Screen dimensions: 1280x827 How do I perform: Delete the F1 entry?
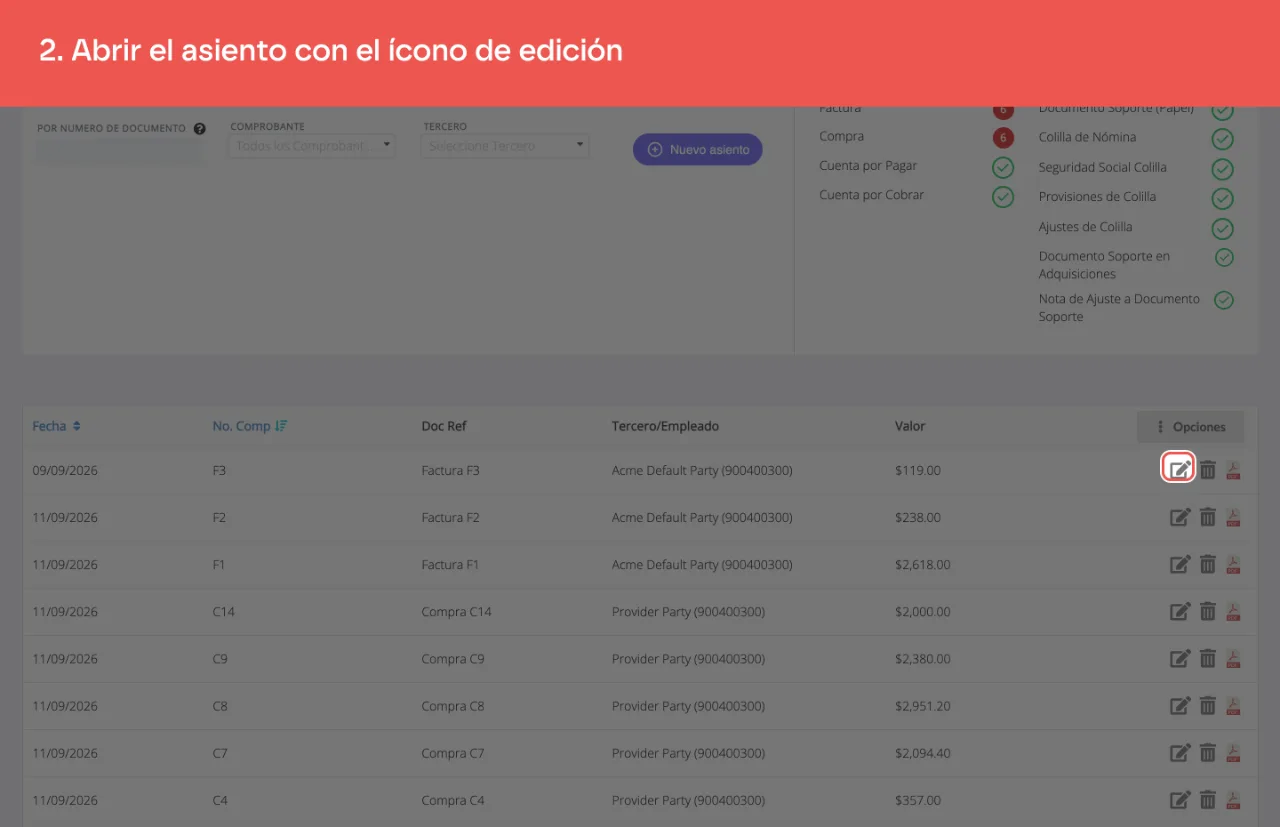(1208, 564)
